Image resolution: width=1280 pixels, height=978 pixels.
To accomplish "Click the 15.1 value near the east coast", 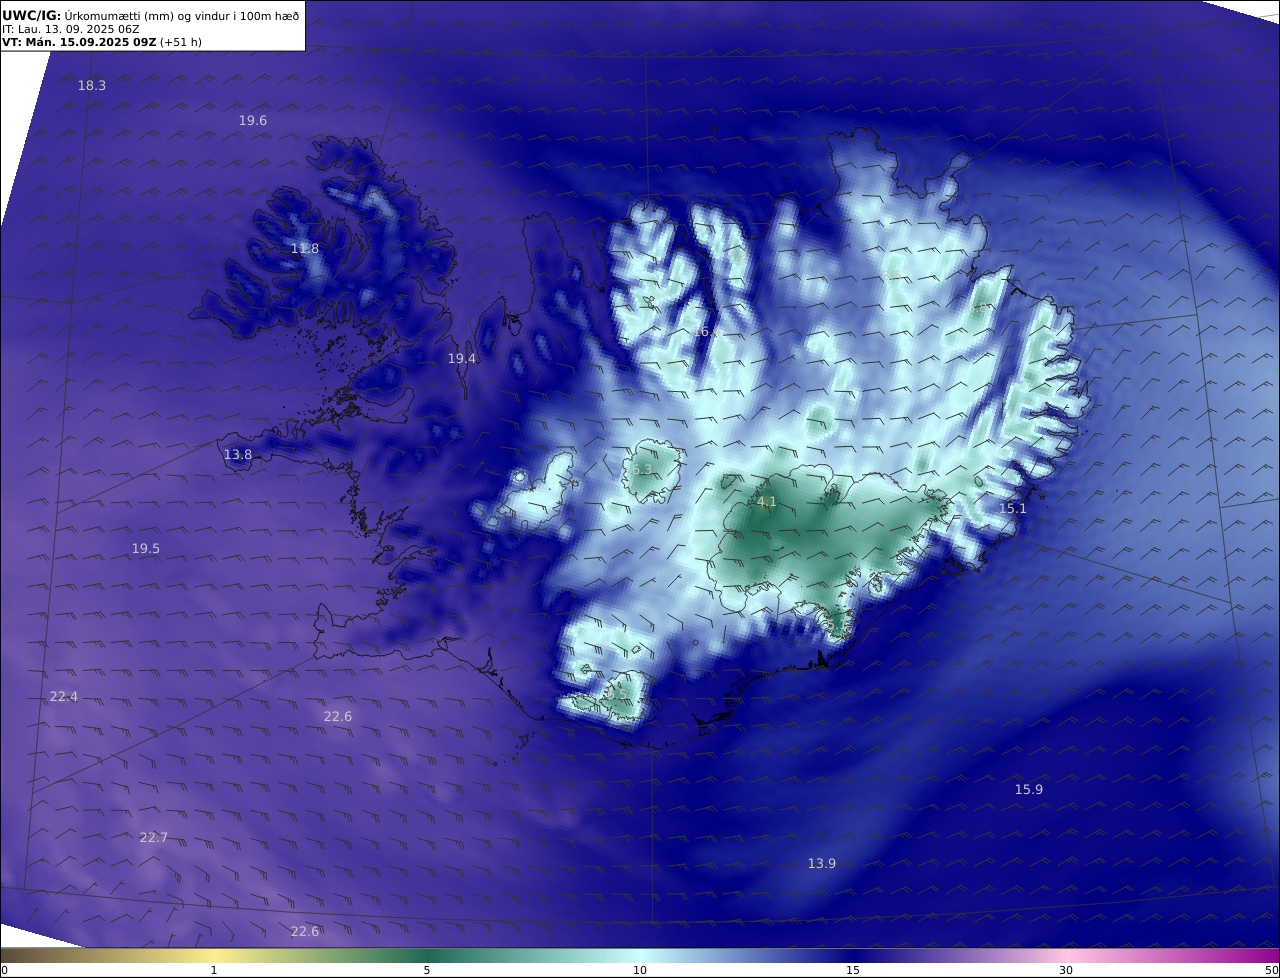I will point(1013,508).
